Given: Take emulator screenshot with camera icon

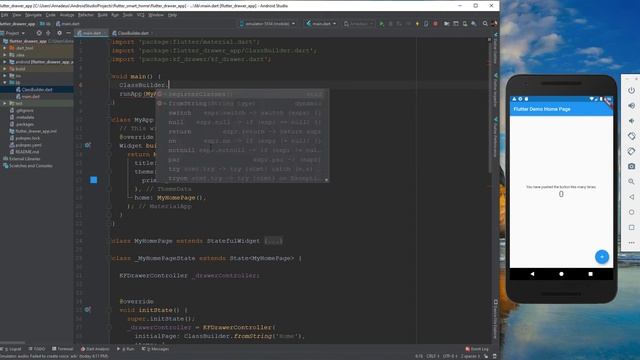Looking at the screenshot, I should (631, 166).
